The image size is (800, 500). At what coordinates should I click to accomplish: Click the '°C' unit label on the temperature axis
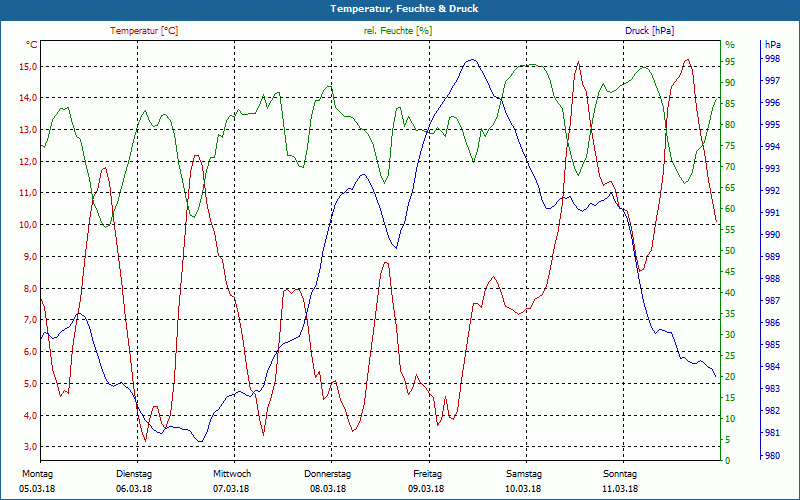[x=32, y=45]
